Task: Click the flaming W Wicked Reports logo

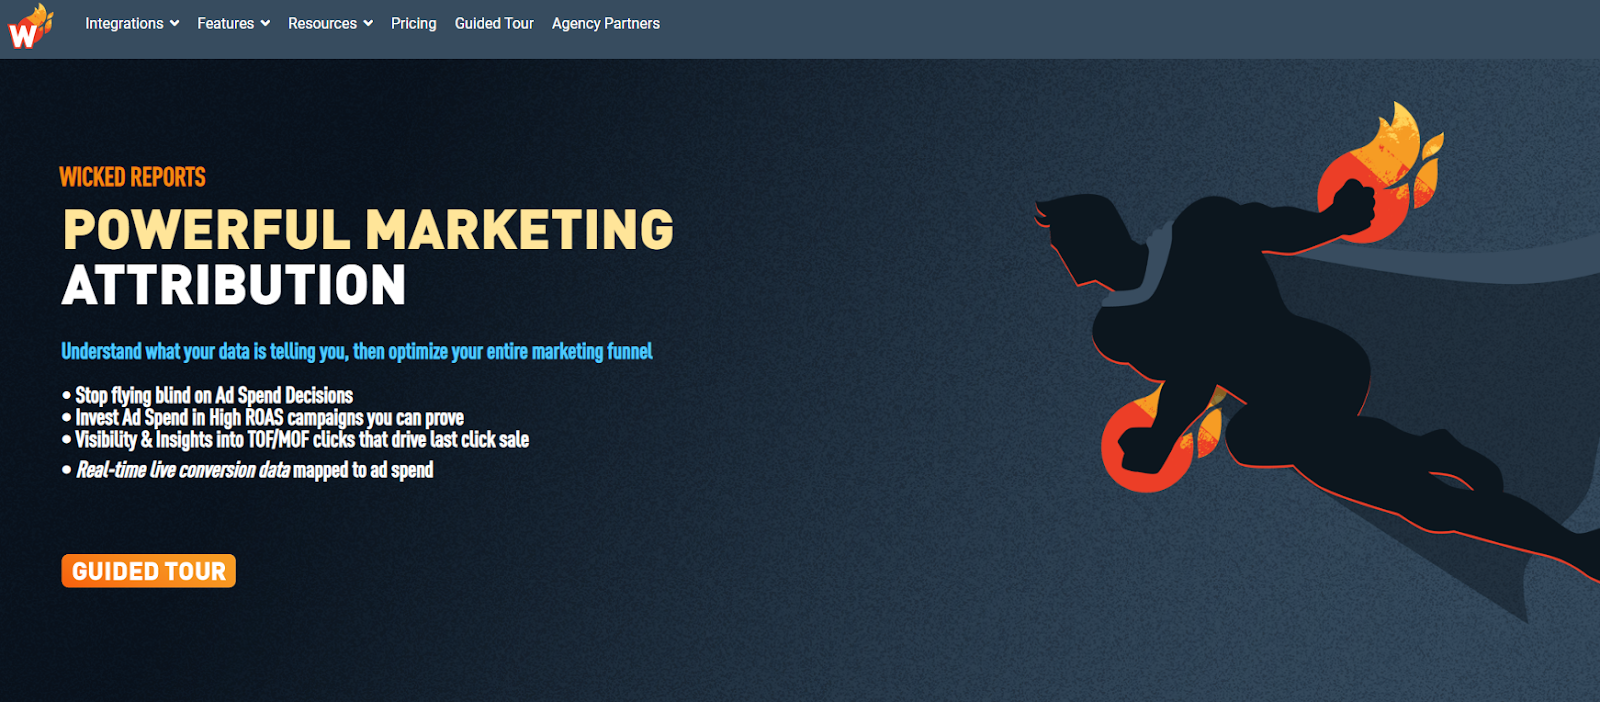Action: 30,27
